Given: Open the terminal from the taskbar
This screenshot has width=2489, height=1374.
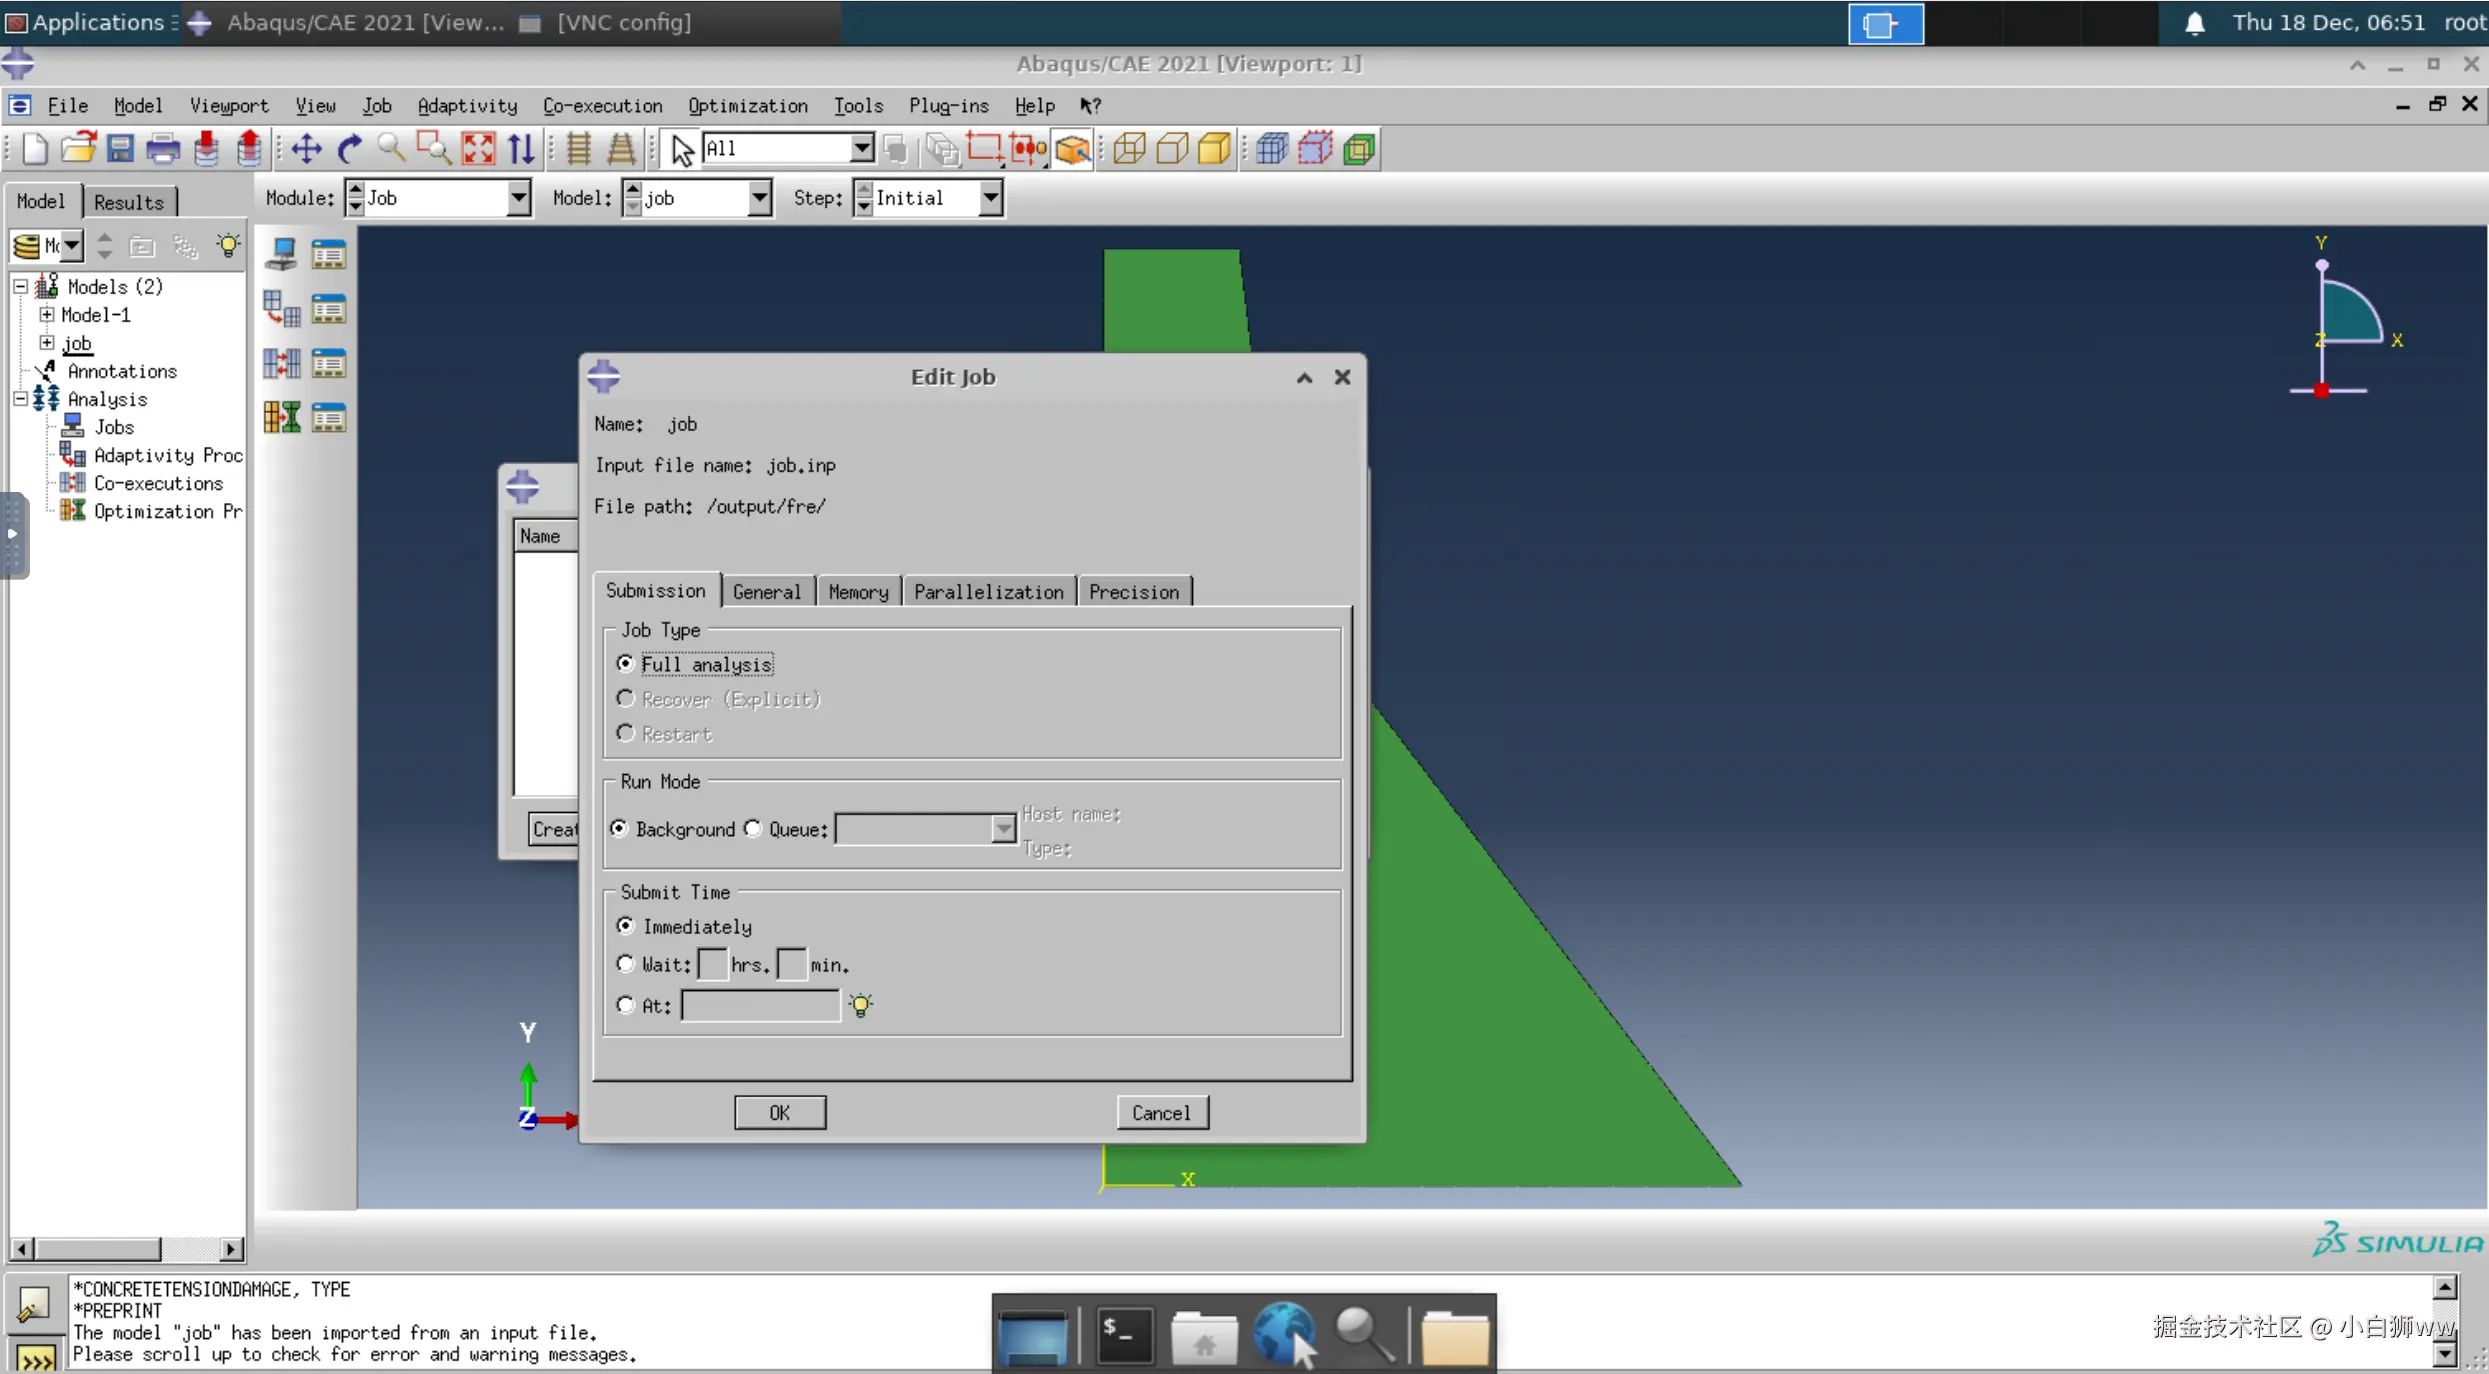Looking at the screenshot, I should tap(1124, 1333).
